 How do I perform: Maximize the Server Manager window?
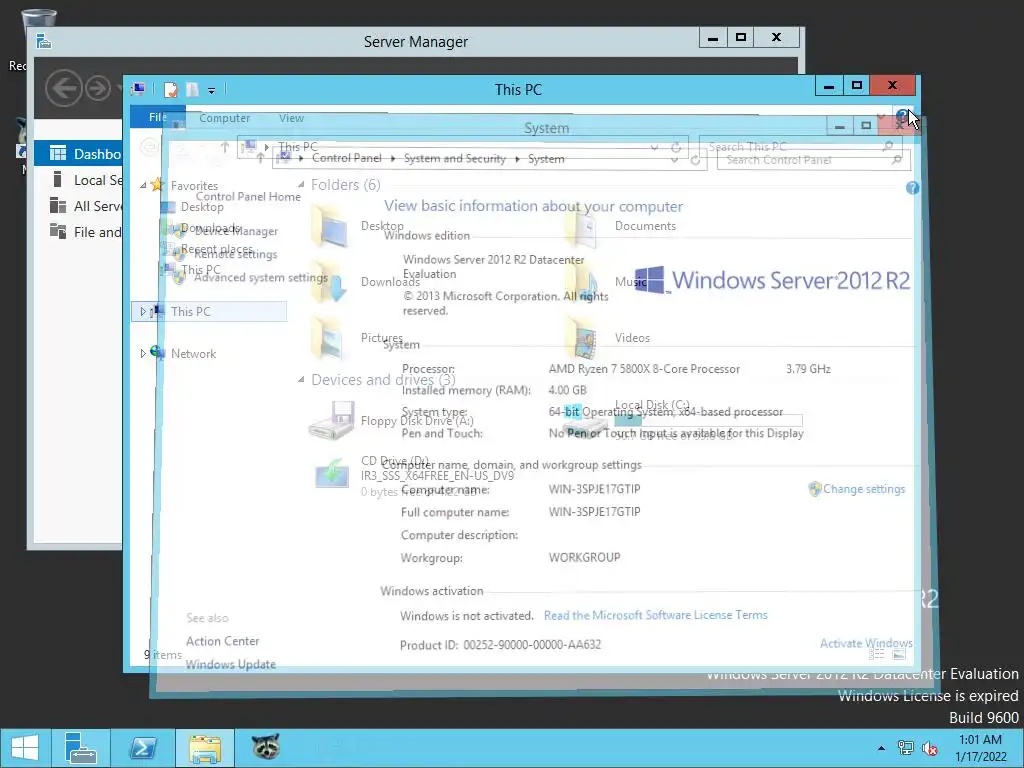741,37
